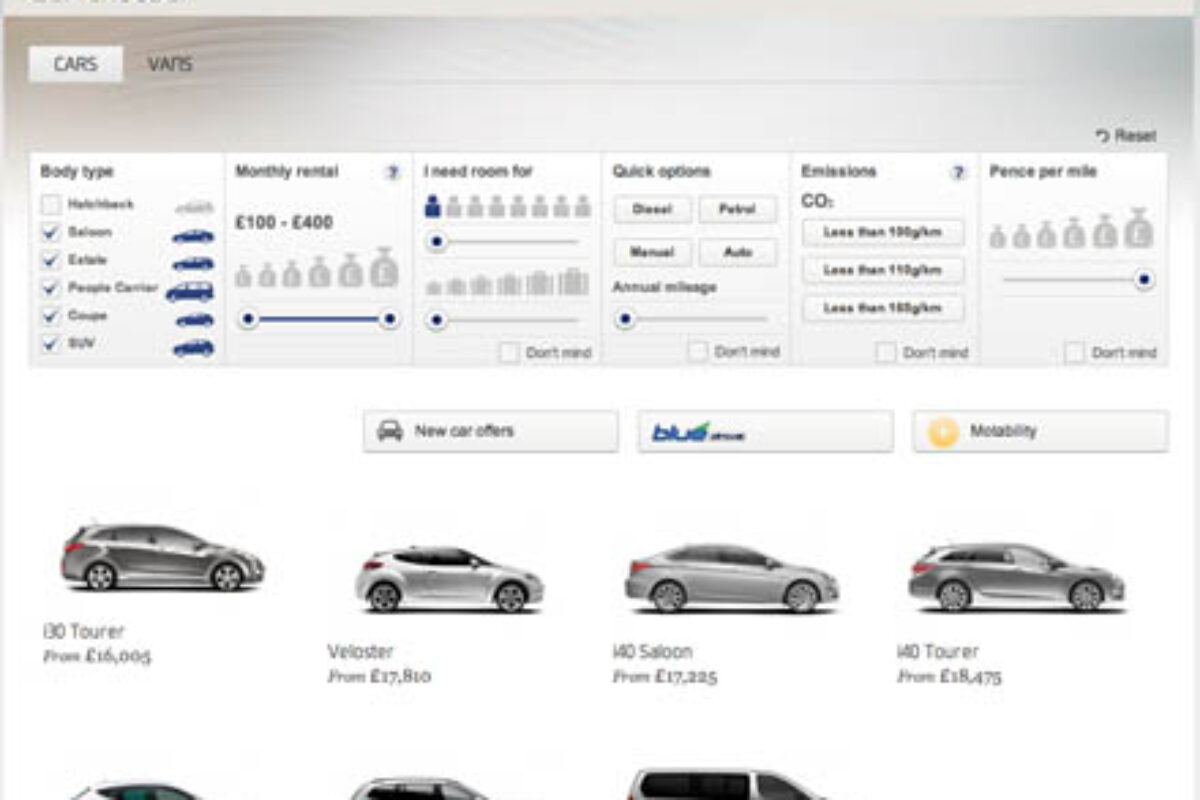Image resolution: width=1200 pixels, height=800 pixels.
Task: Open the Monthly rental help icon
Action: pos(392,173)
